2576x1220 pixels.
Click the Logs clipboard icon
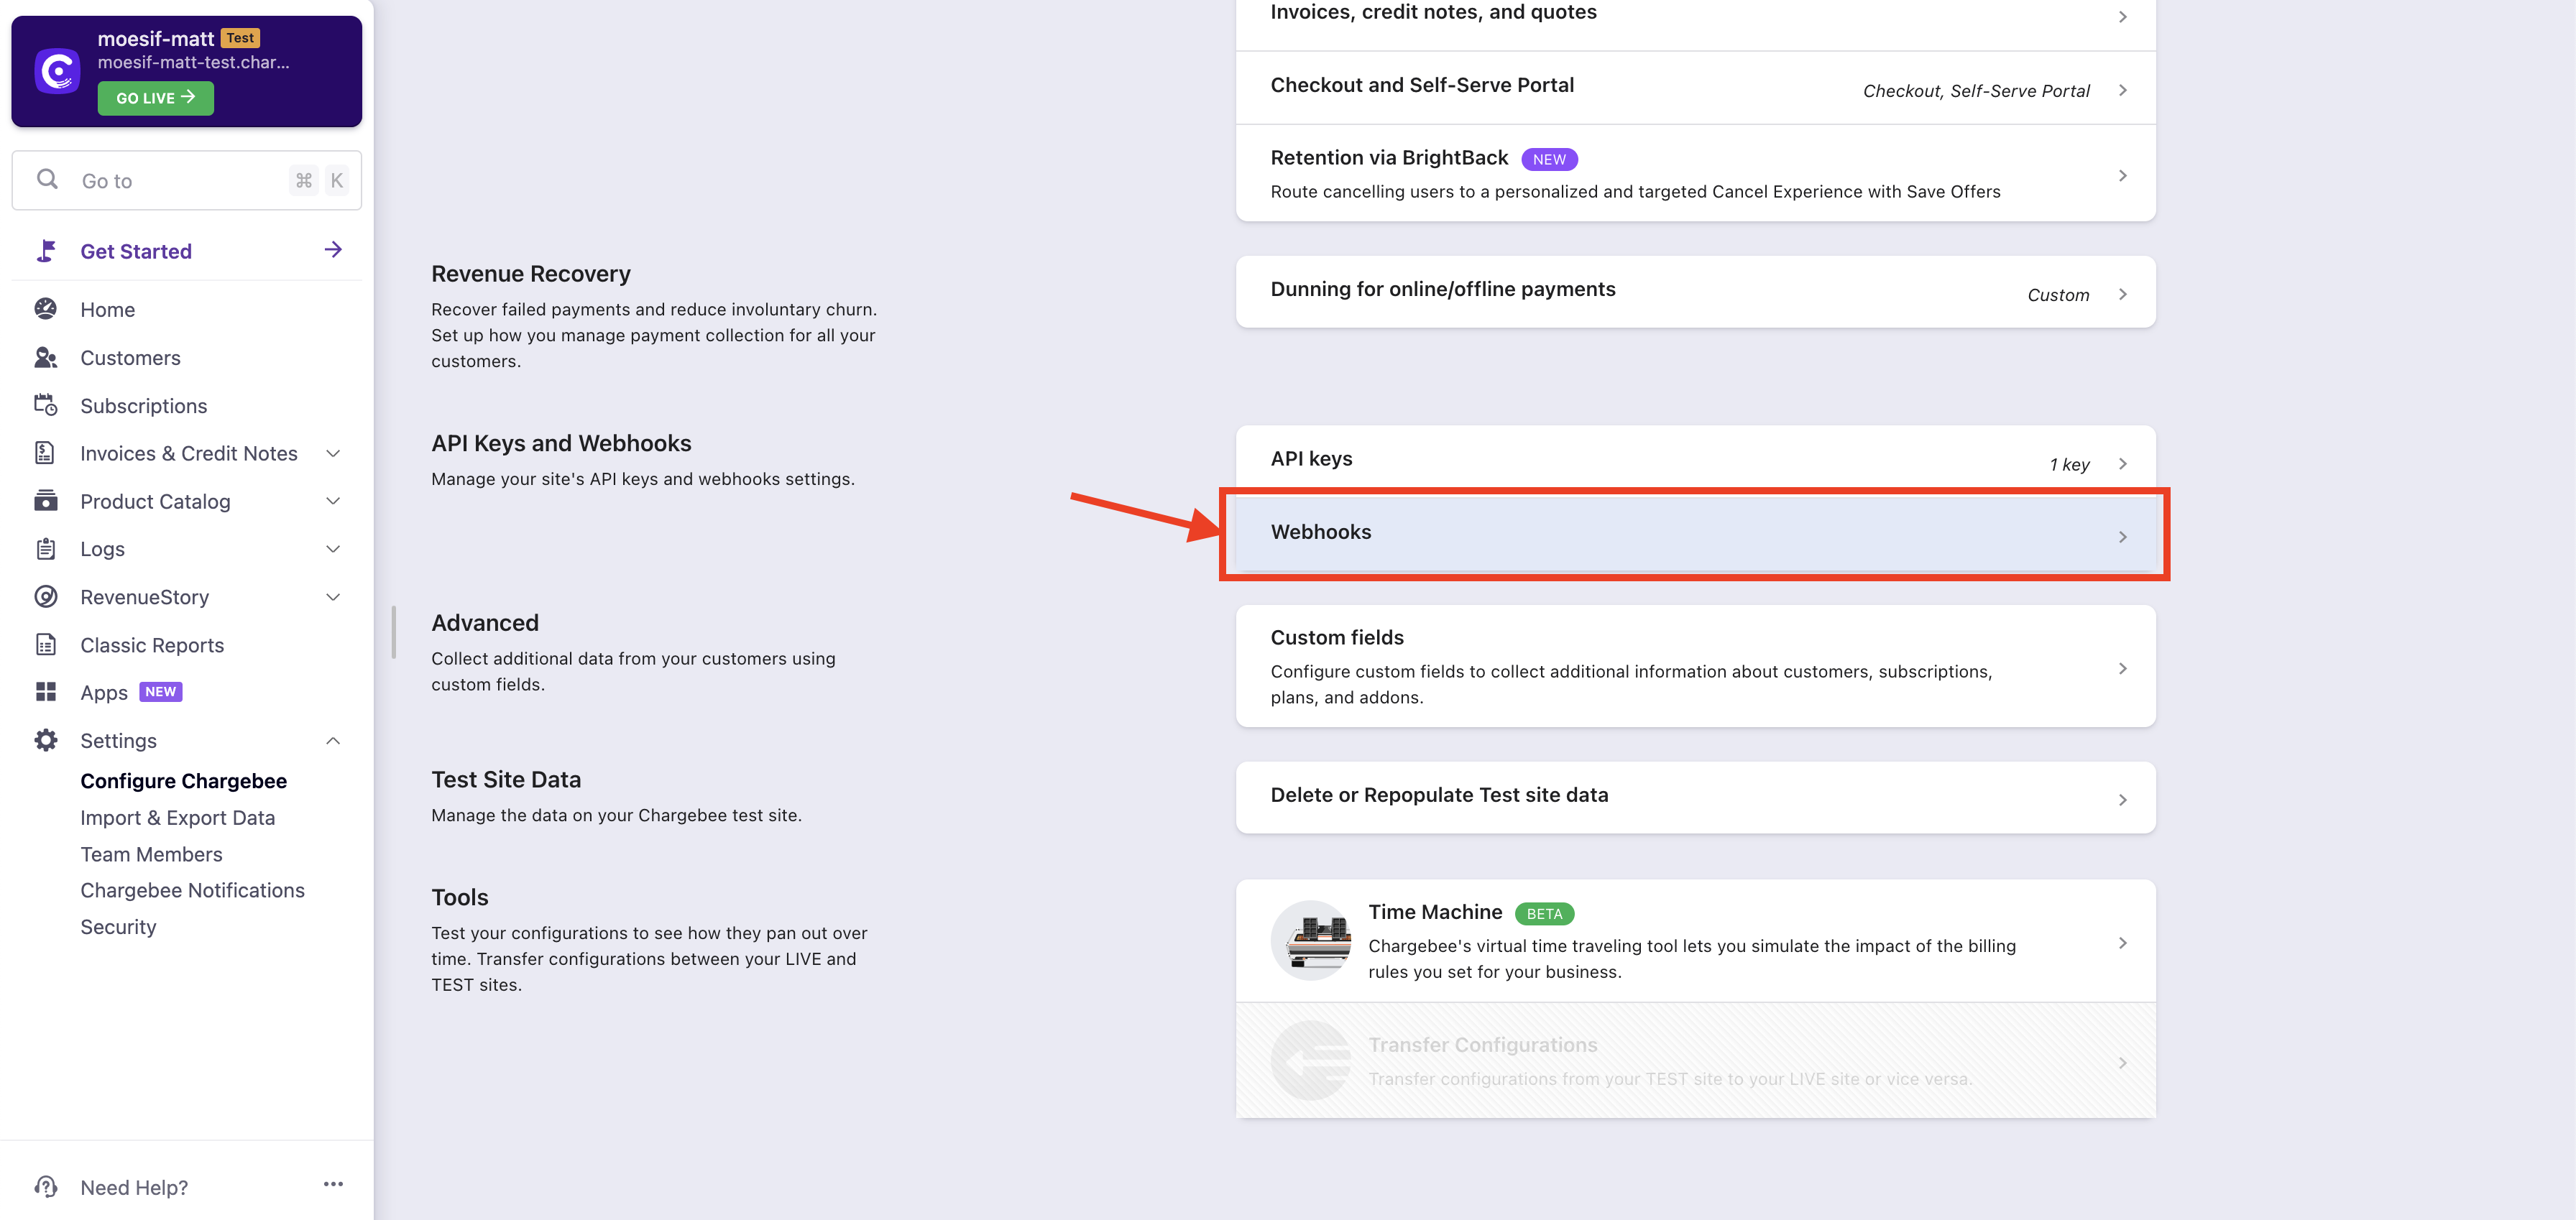click(x=46, y=549)
